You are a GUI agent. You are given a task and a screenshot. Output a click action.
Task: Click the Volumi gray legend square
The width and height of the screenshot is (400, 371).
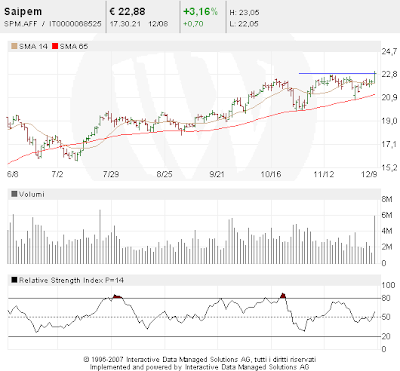(14, 194)
